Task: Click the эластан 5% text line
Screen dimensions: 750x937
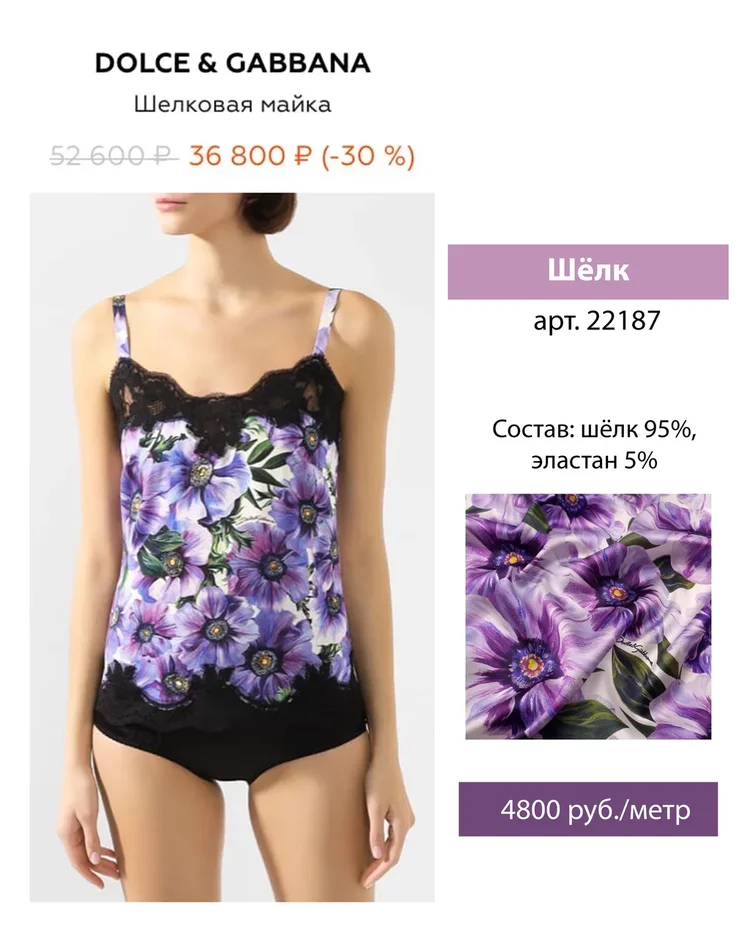Action: (594, 460)
